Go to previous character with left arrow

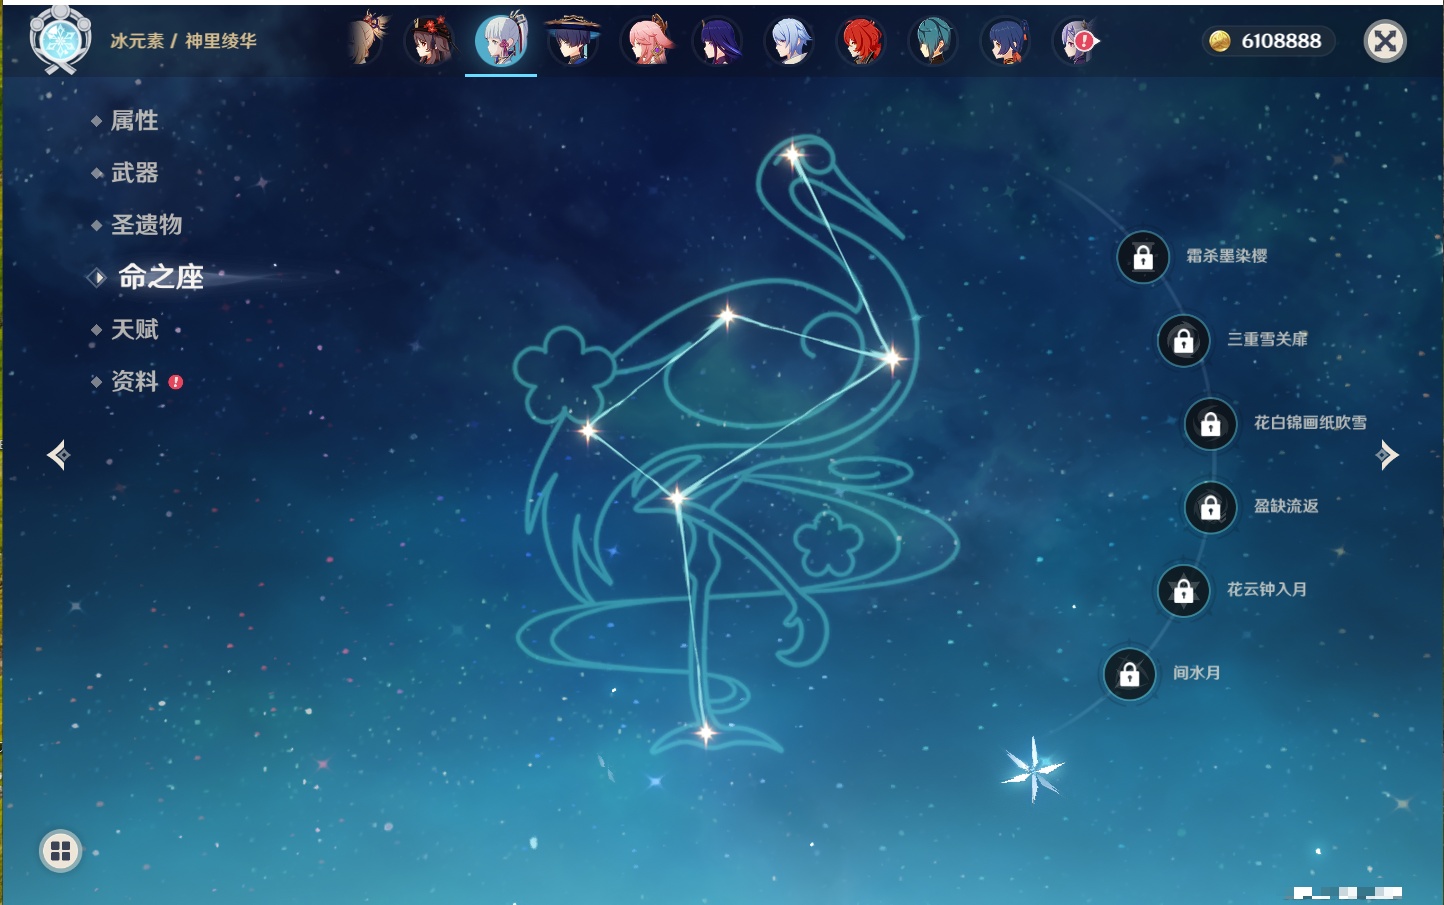click(x=58, y=455)
